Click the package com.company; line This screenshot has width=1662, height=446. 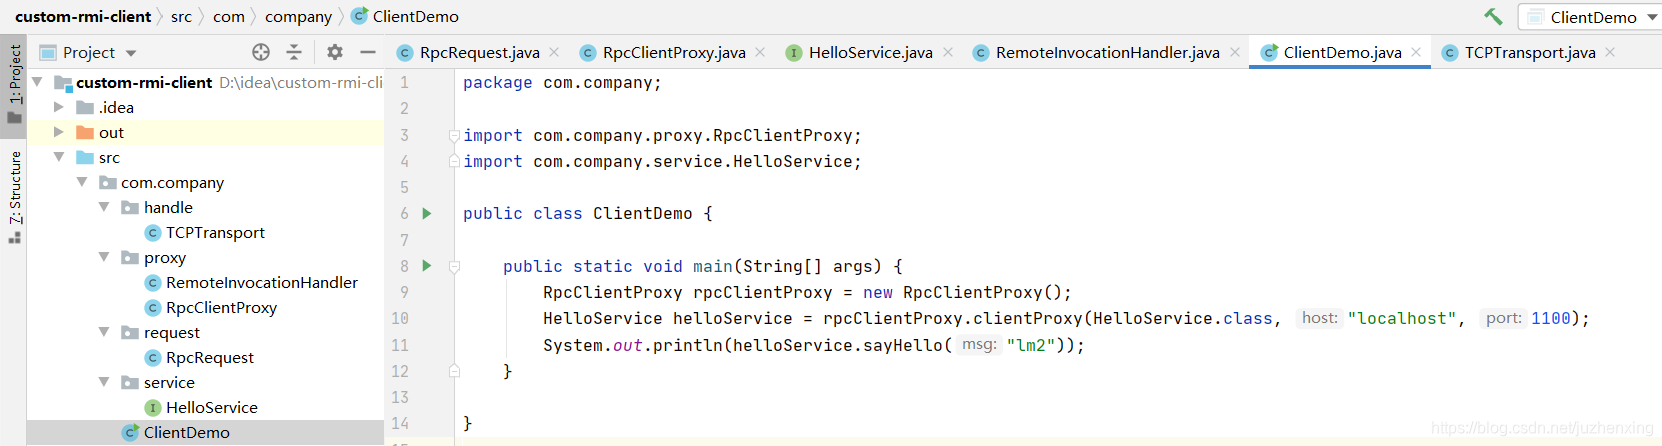coord(562,83)
